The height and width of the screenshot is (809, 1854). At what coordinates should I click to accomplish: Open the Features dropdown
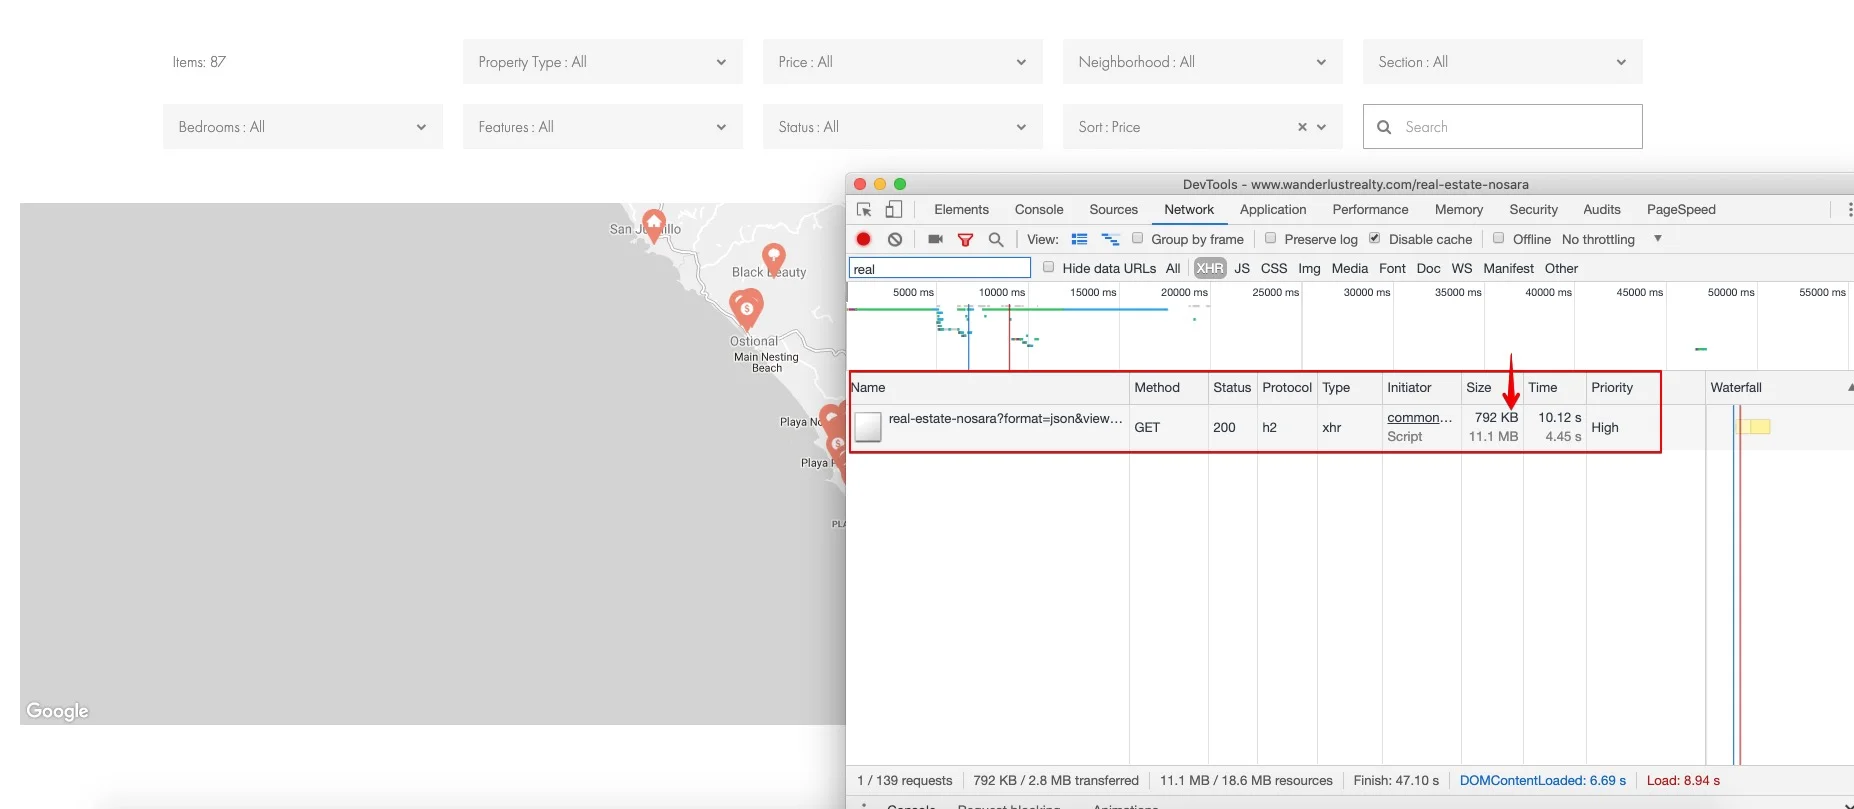click(603, 127)
